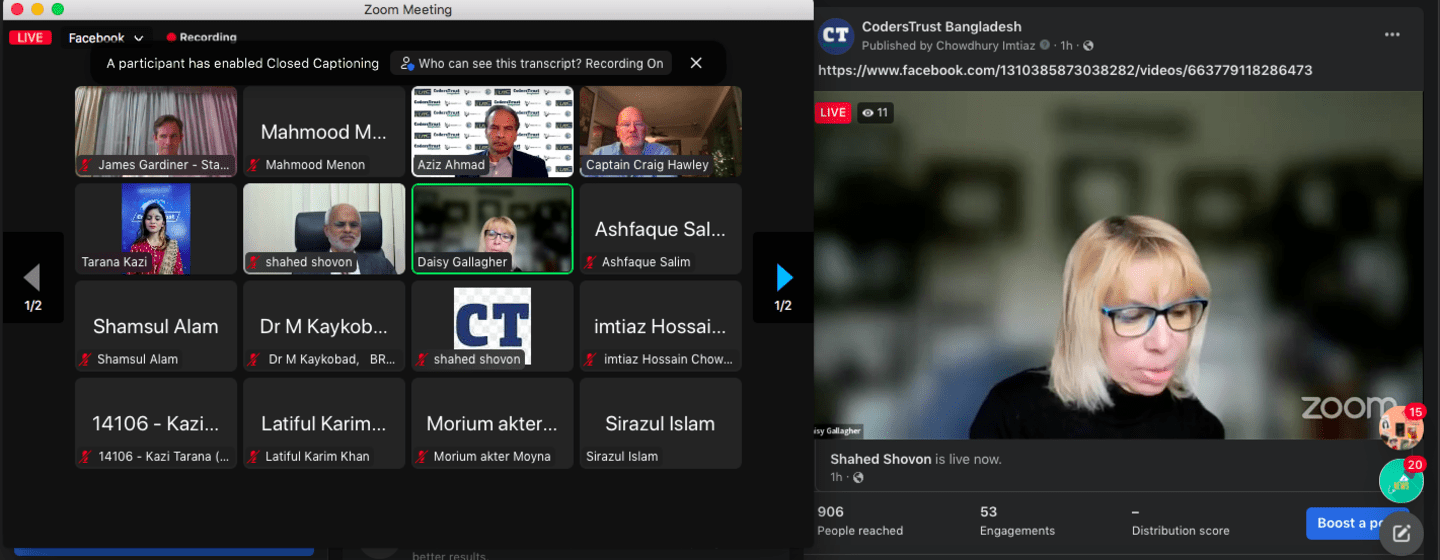
Task: Open the chat head with 15 notifications
Action: [x=1401, y=427]
